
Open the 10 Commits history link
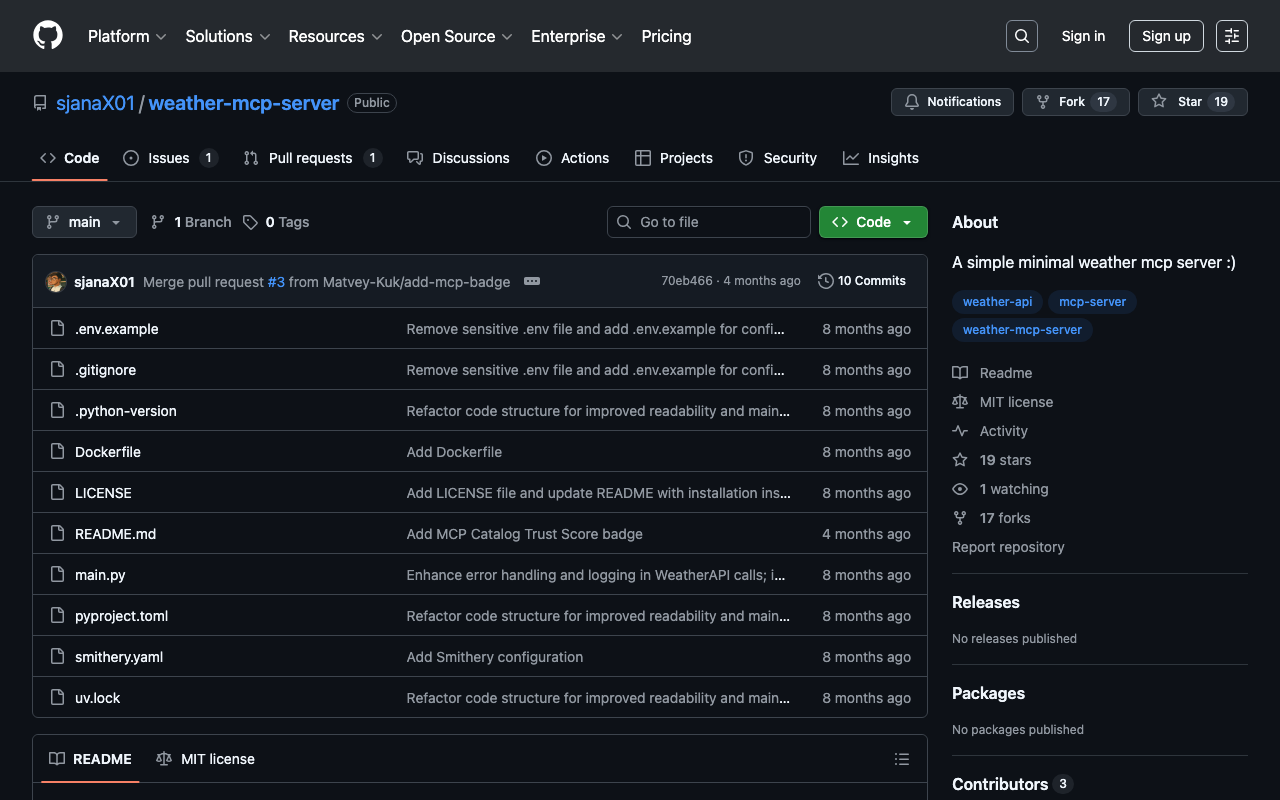862,281
